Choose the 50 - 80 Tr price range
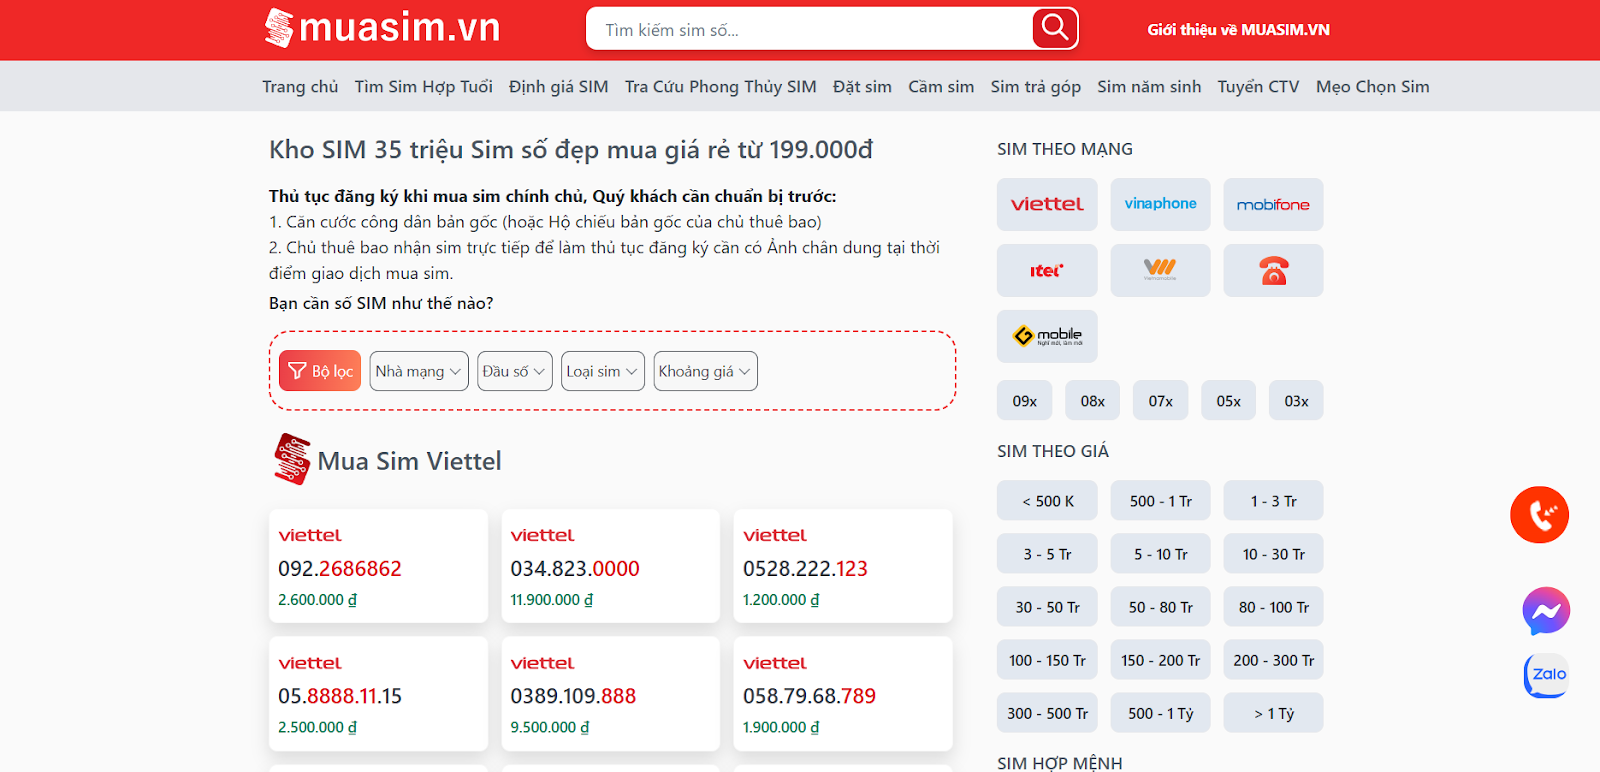1600x772 pixels. point(1160,607)
